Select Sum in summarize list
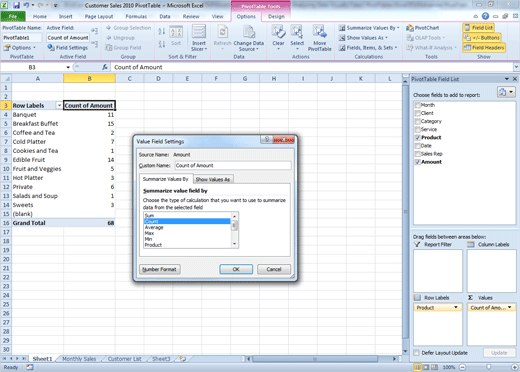520x372 pixels. pyautogui.click(x=187, y=216)
